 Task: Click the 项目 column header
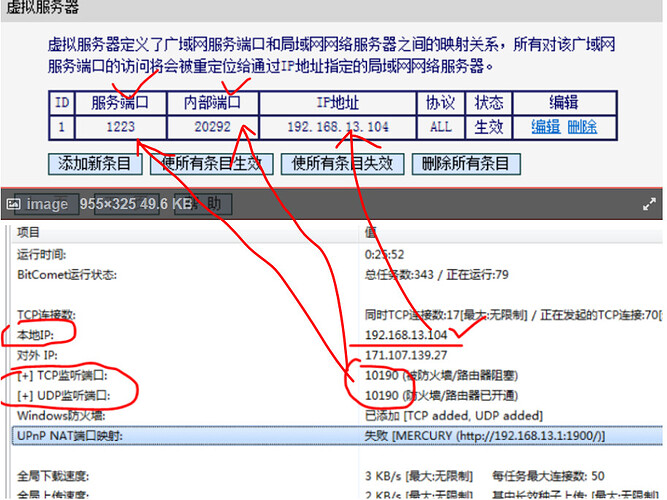click(30, 232)
